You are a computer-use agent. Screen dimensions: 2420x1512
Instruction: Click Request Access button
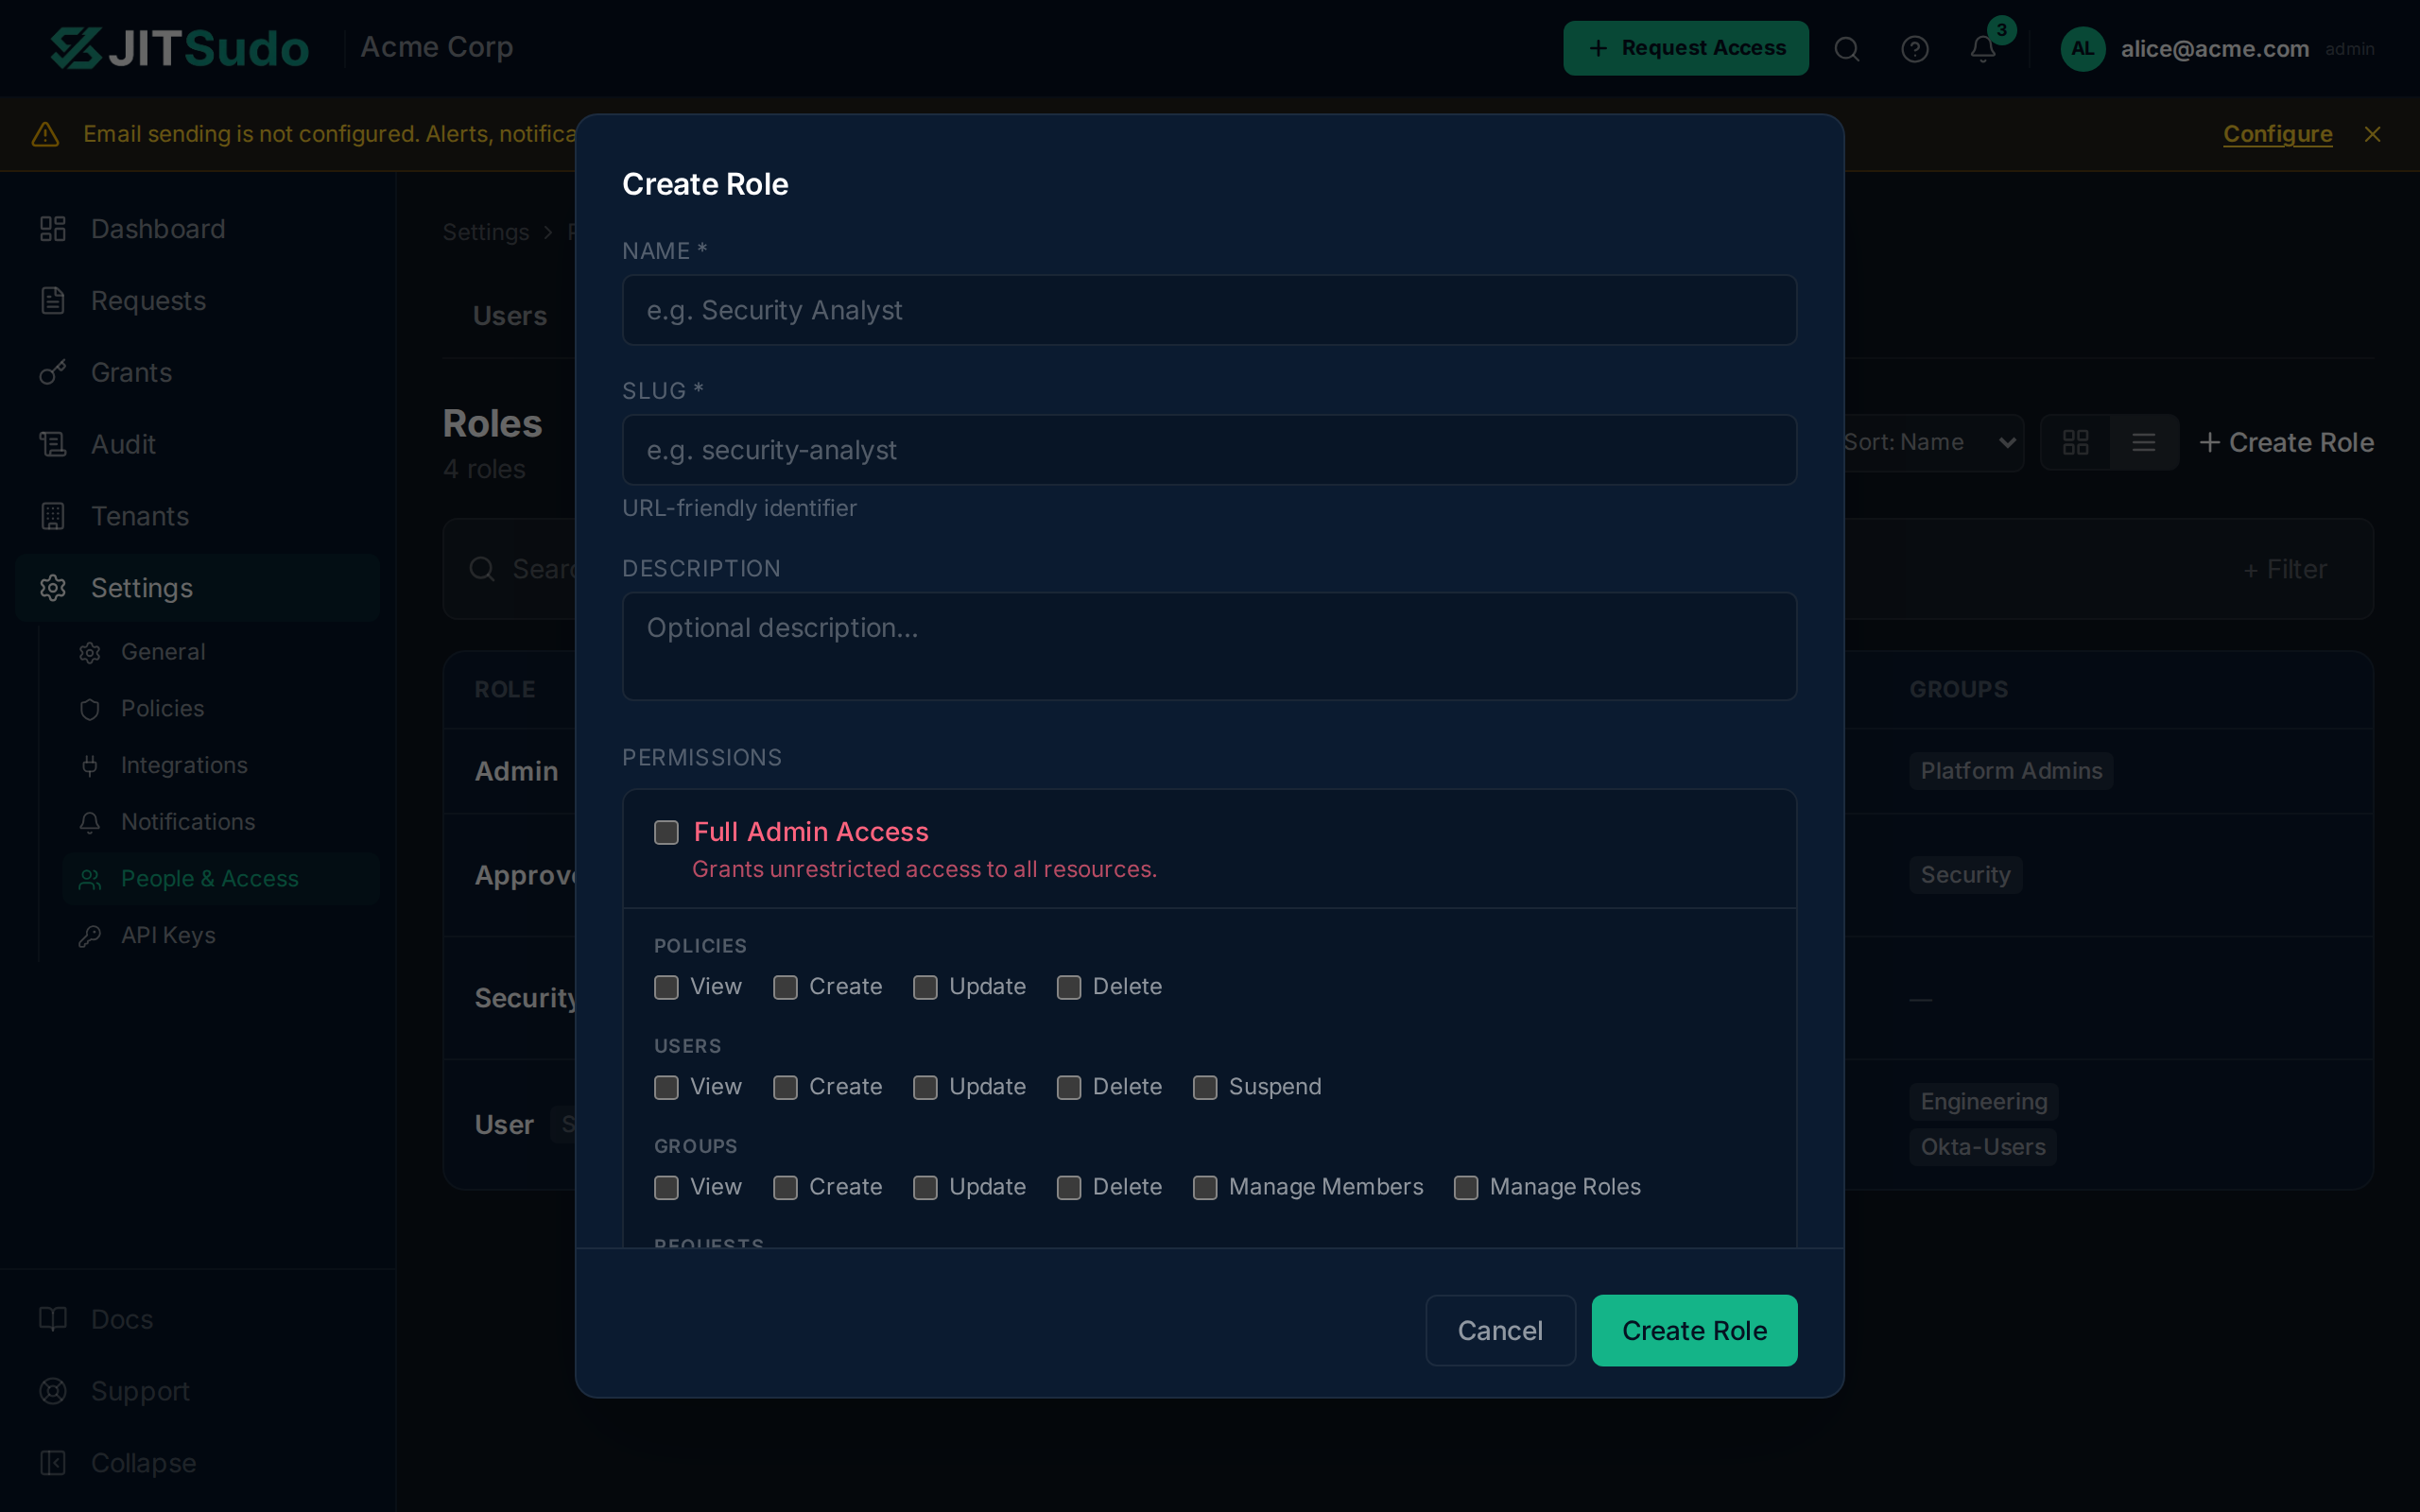point(1685,48)
